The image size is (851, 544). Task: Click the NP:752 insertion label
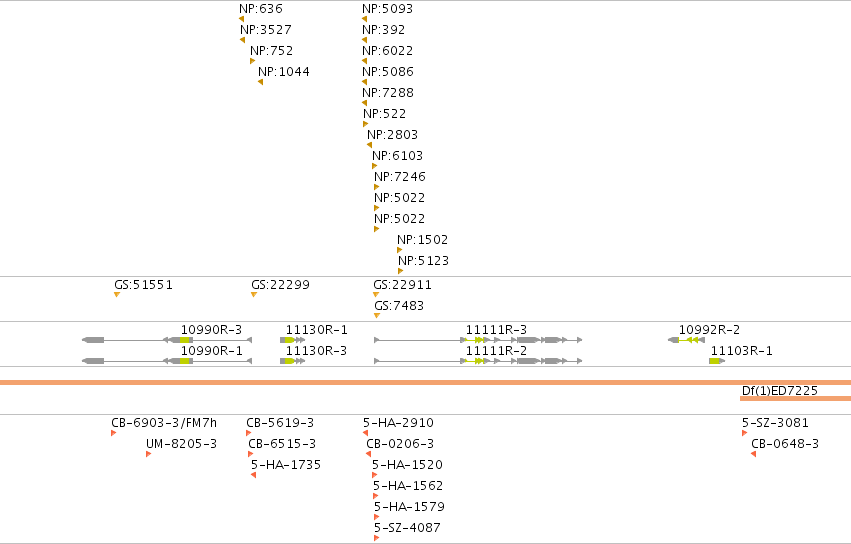[271, 51]
